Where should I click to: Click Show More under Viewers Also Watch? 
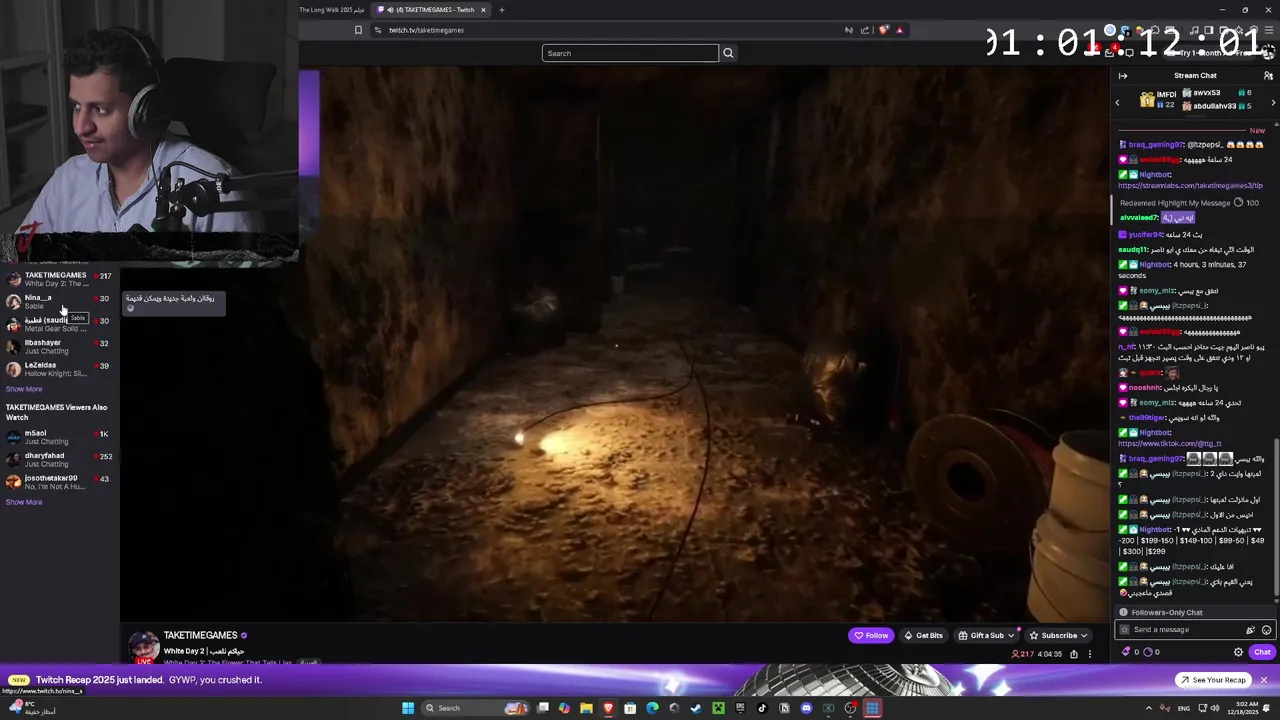(24, 502)
